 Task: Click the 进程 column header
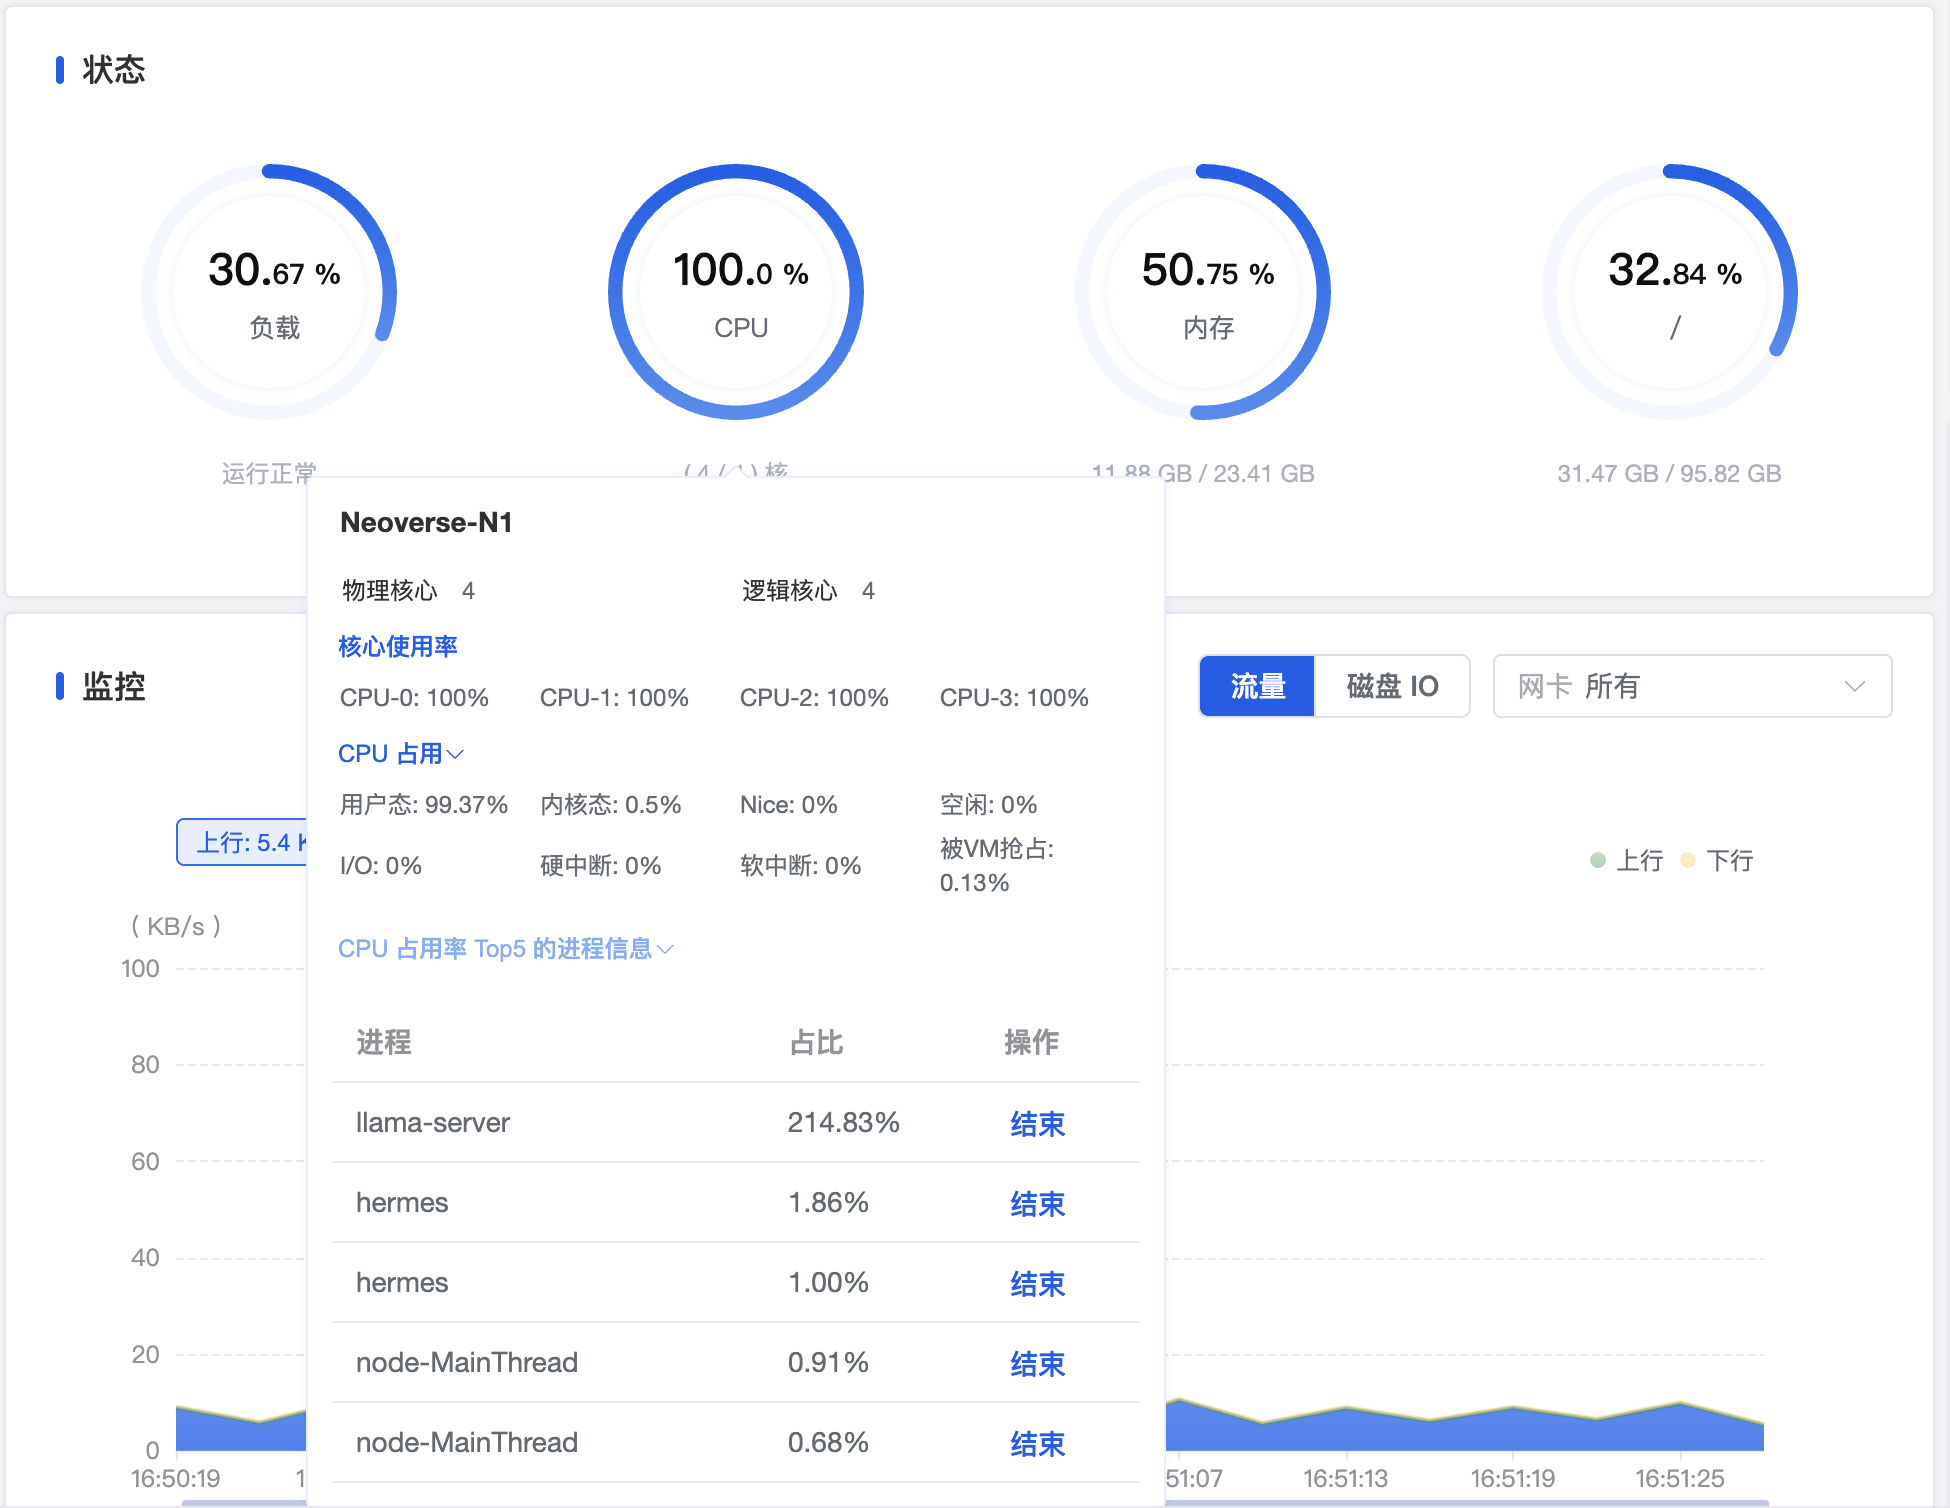click(x=384, y=1042)
